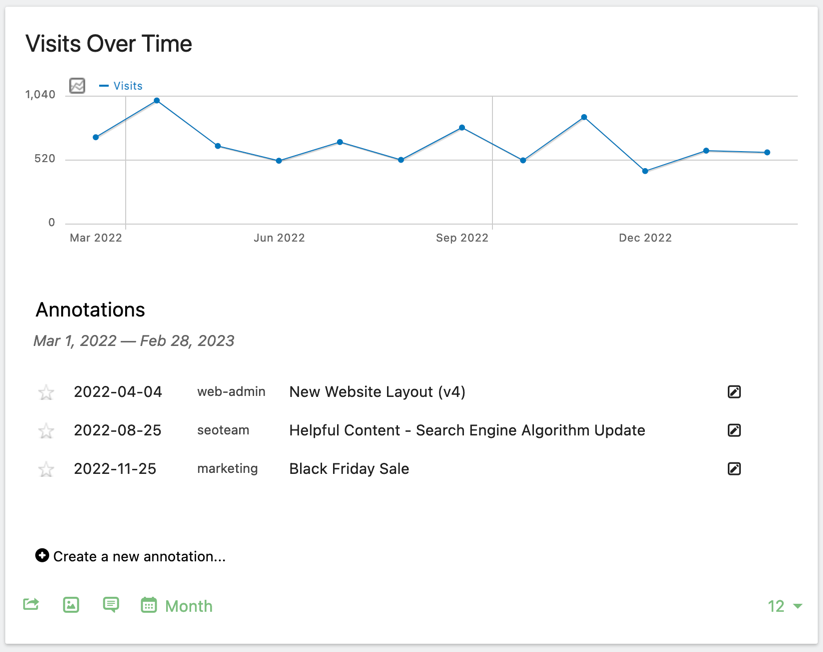This screenshot has height=652, width=823.
Task: Click the Sep 2022 data point
Action: pyautogui.click(x=462, y=128)
